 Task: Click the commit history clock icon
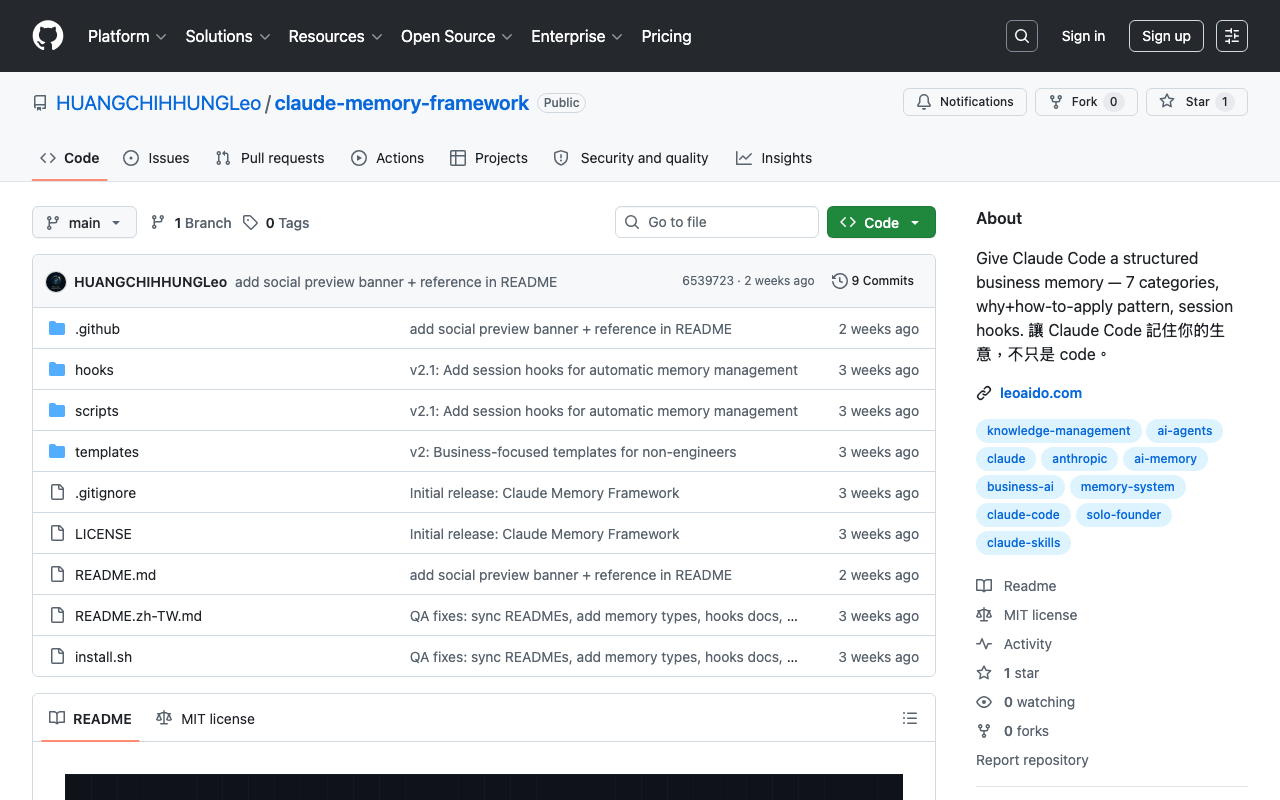point(839,281)
